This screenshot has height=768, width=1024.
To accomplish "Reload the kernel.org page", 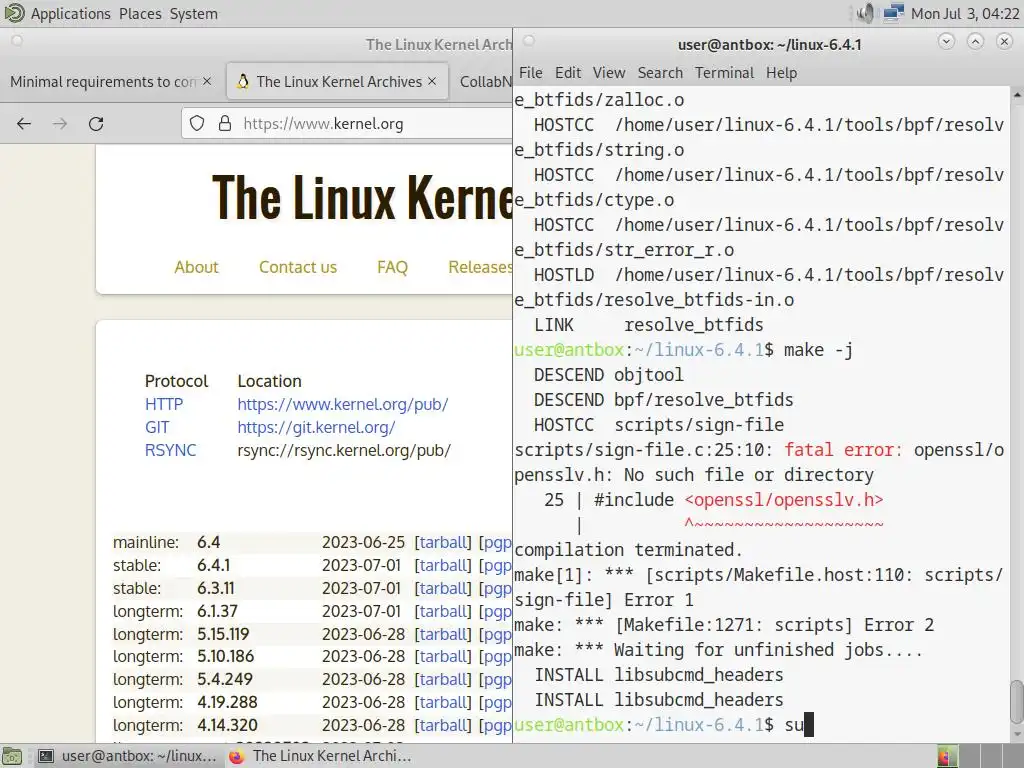I will [96, 123].
